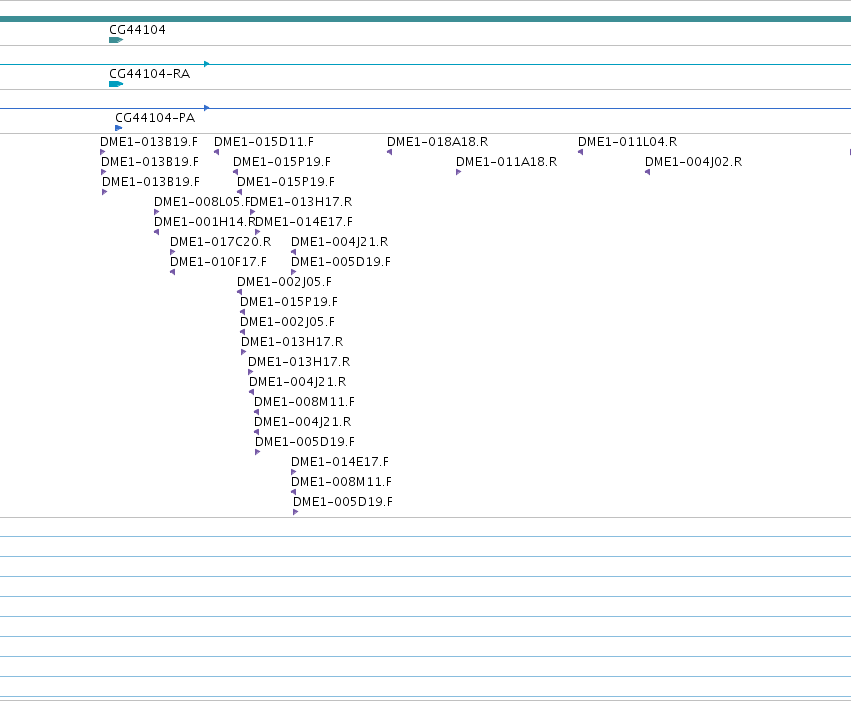Click DME1-004J21.R label beside DME1-017C20.R

coord(340,242)
